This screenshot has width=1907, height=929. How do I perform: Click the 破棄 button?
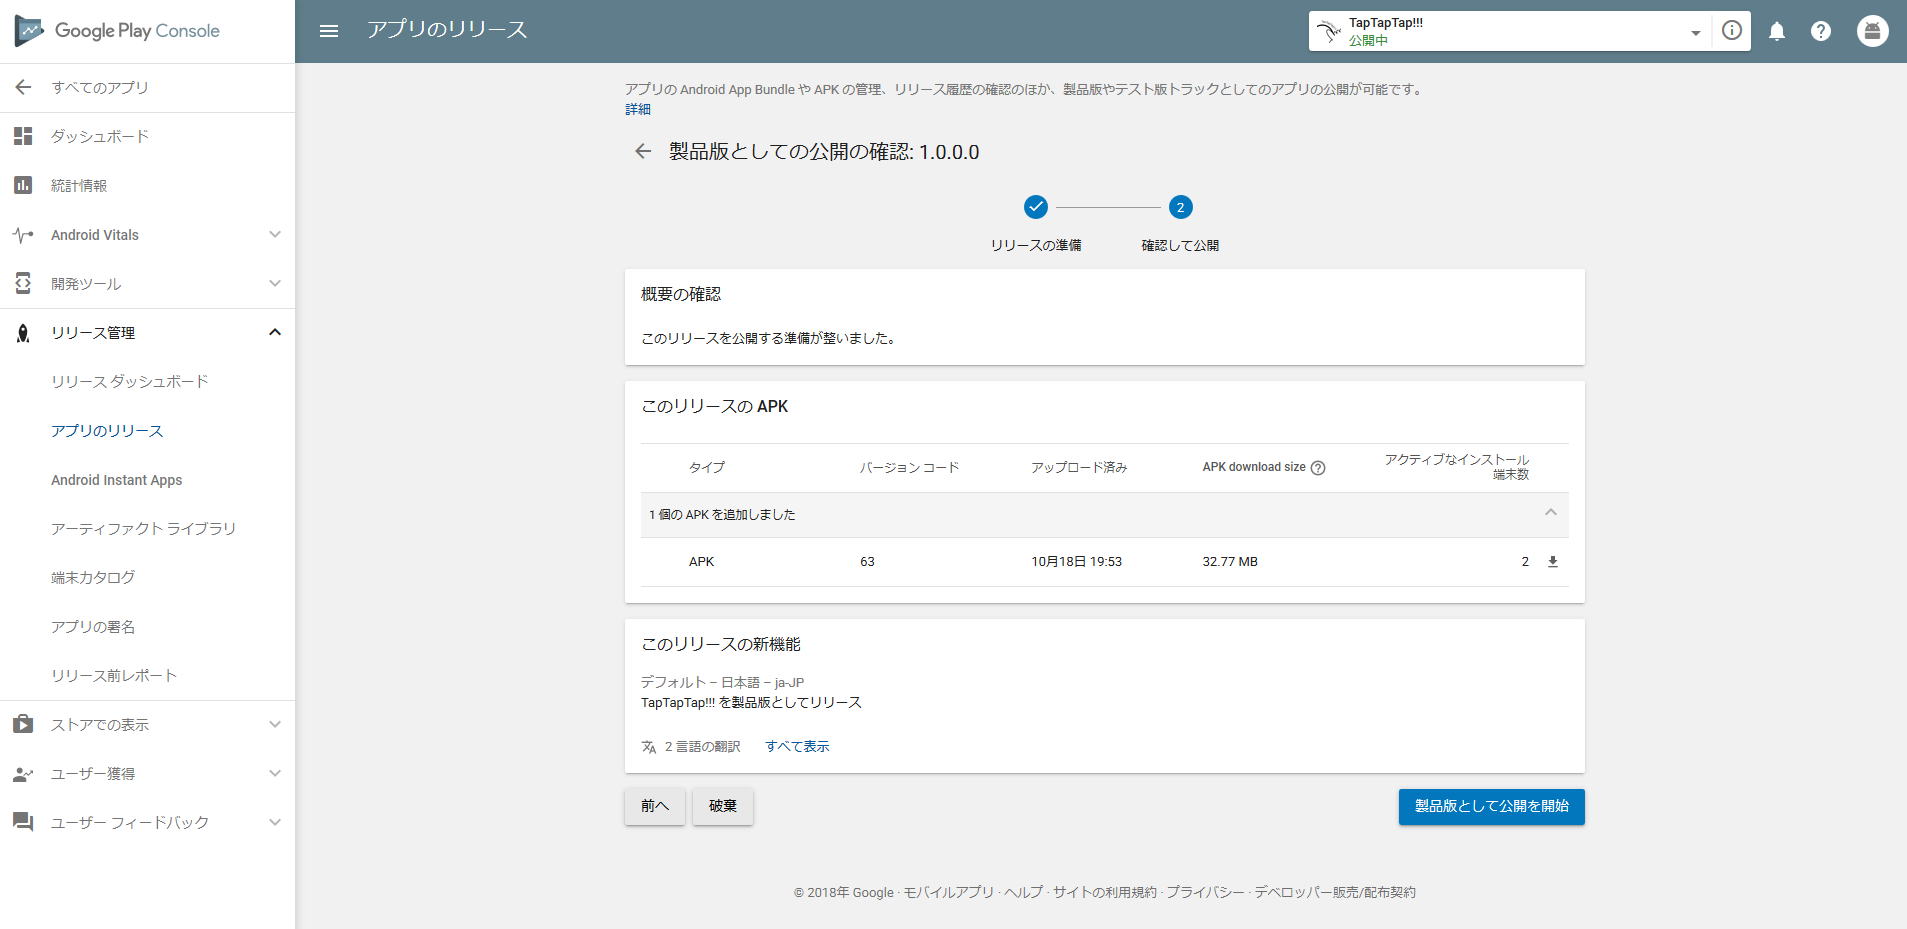723,807
